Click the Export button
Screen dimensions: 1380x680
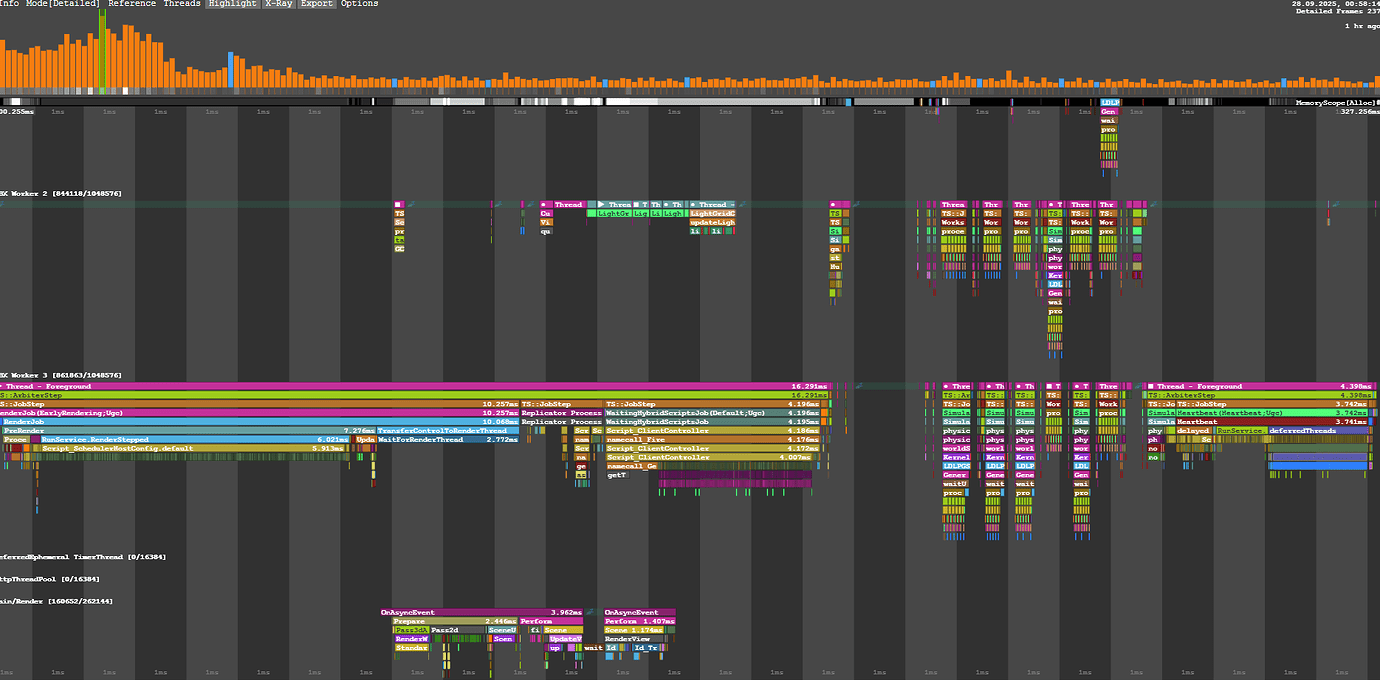coord(317,4)
